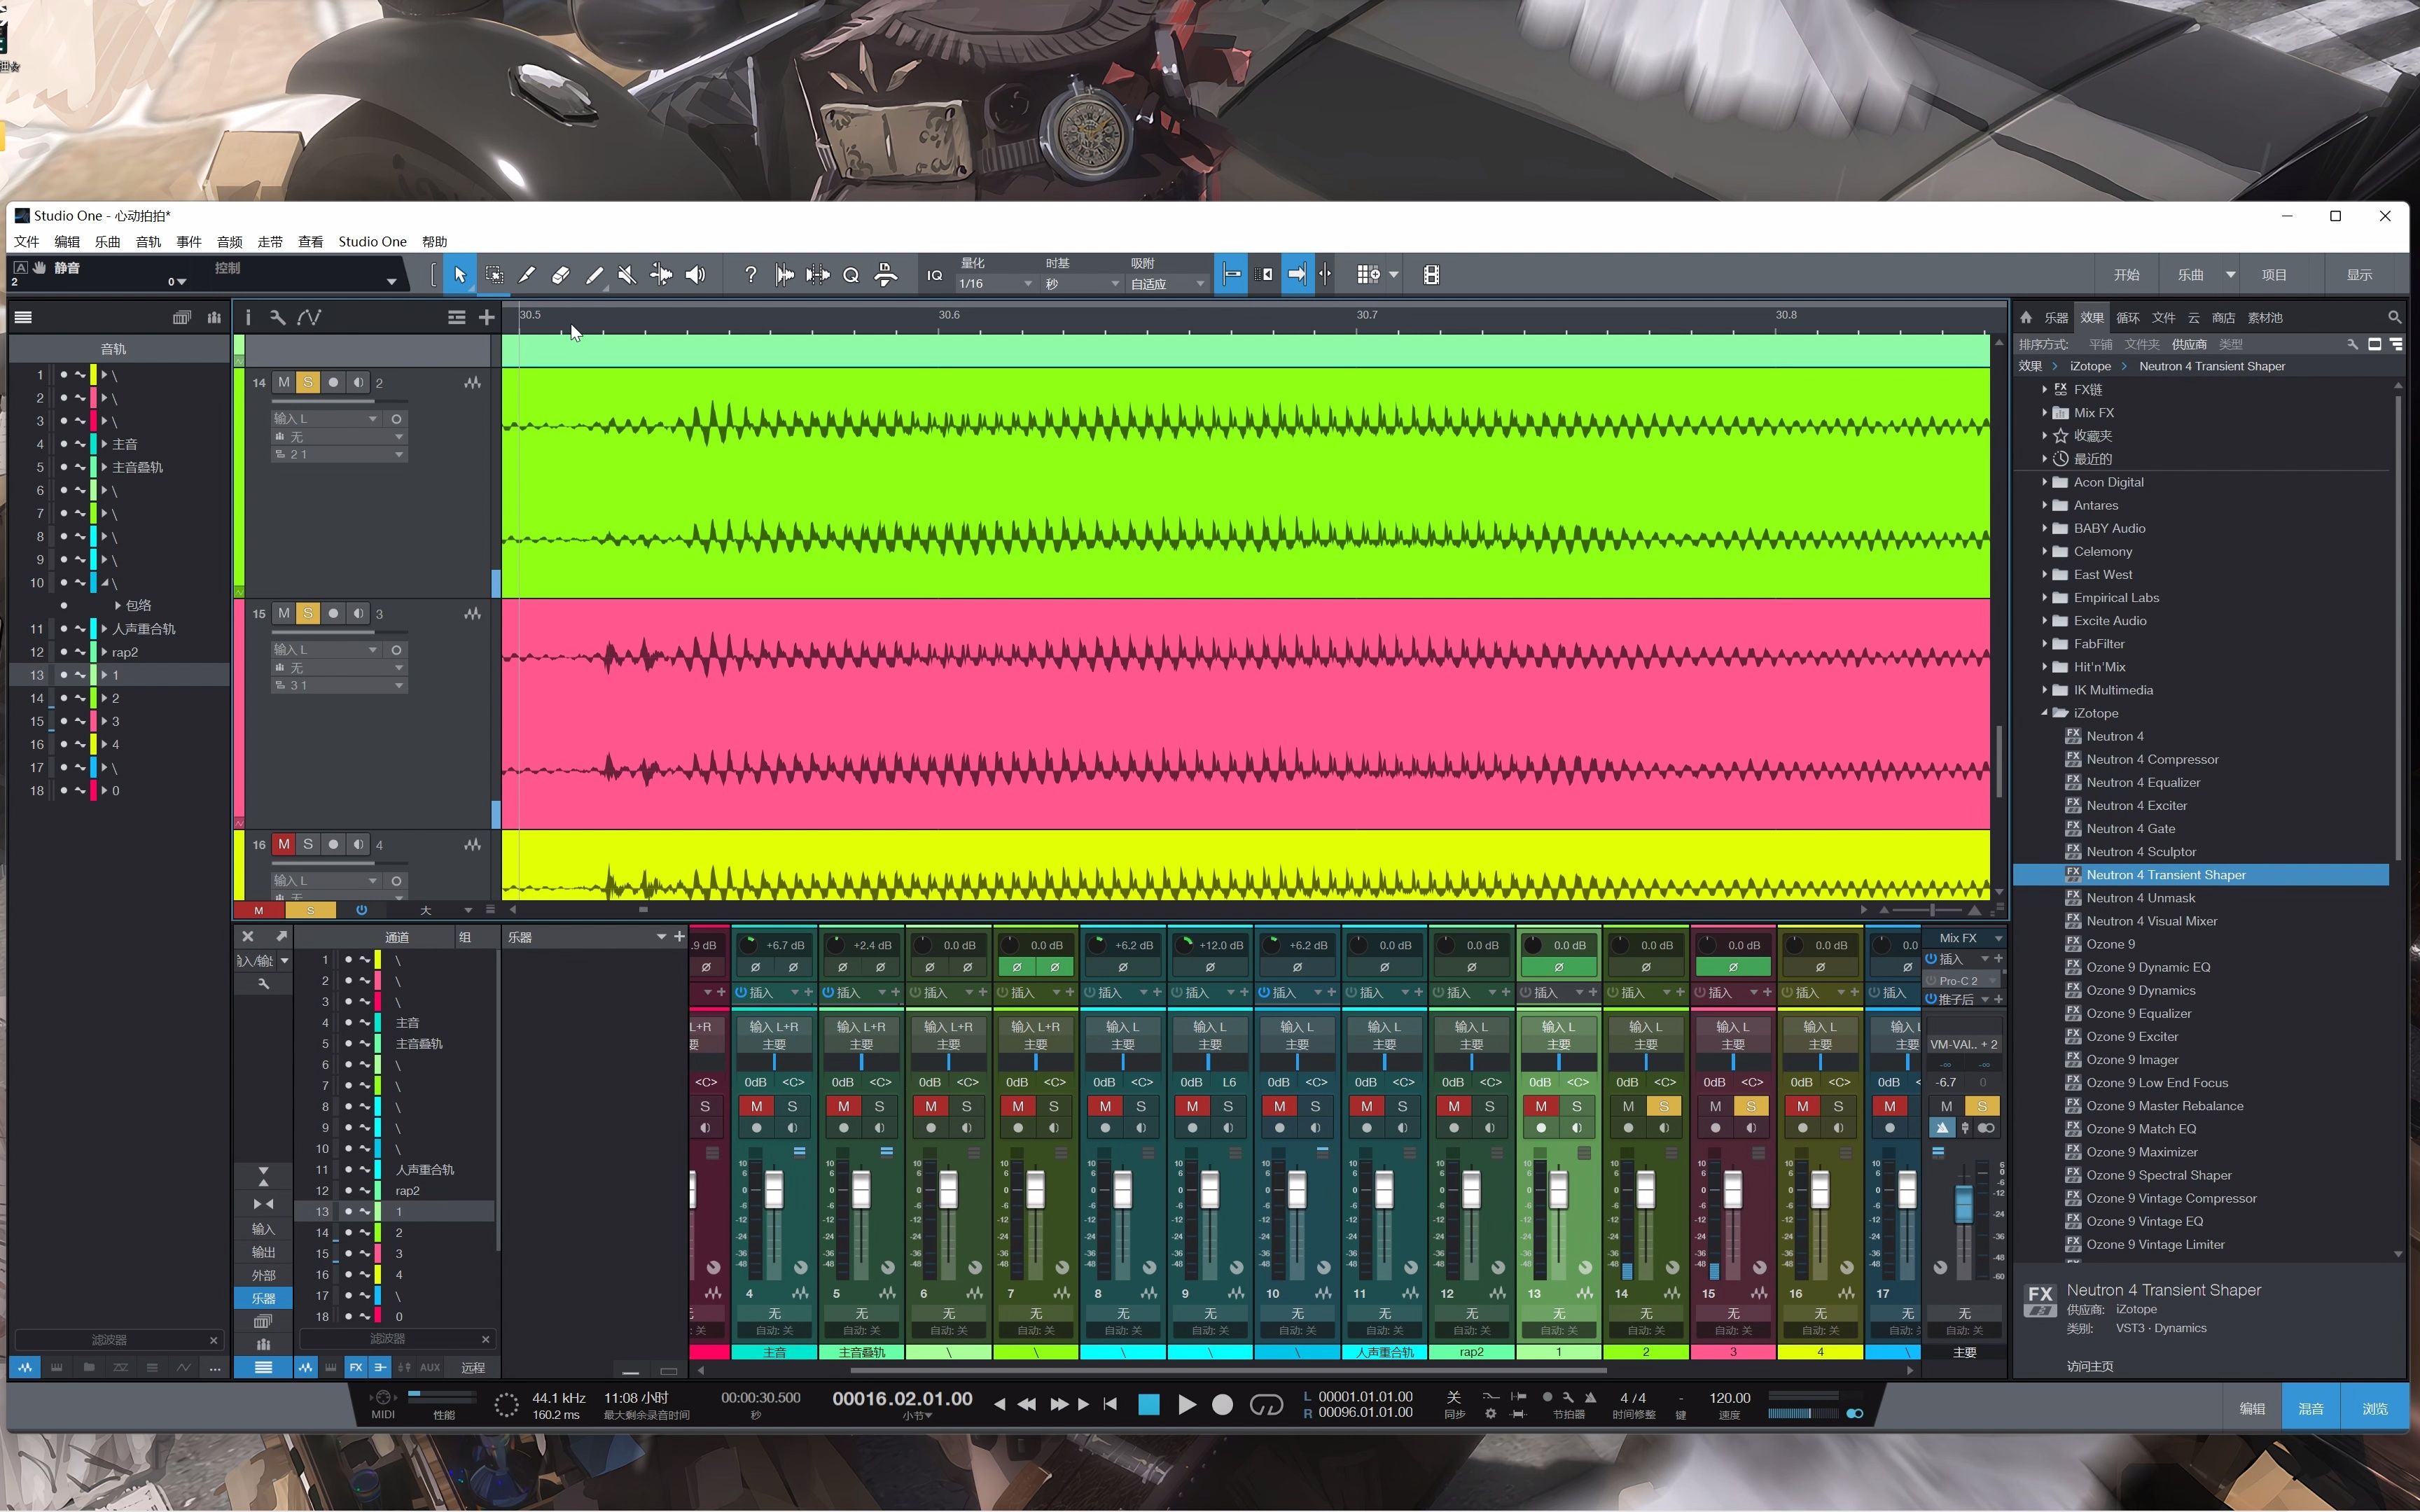
Task: Unsolo track 14 in arrangement
Action: (308, 382)
